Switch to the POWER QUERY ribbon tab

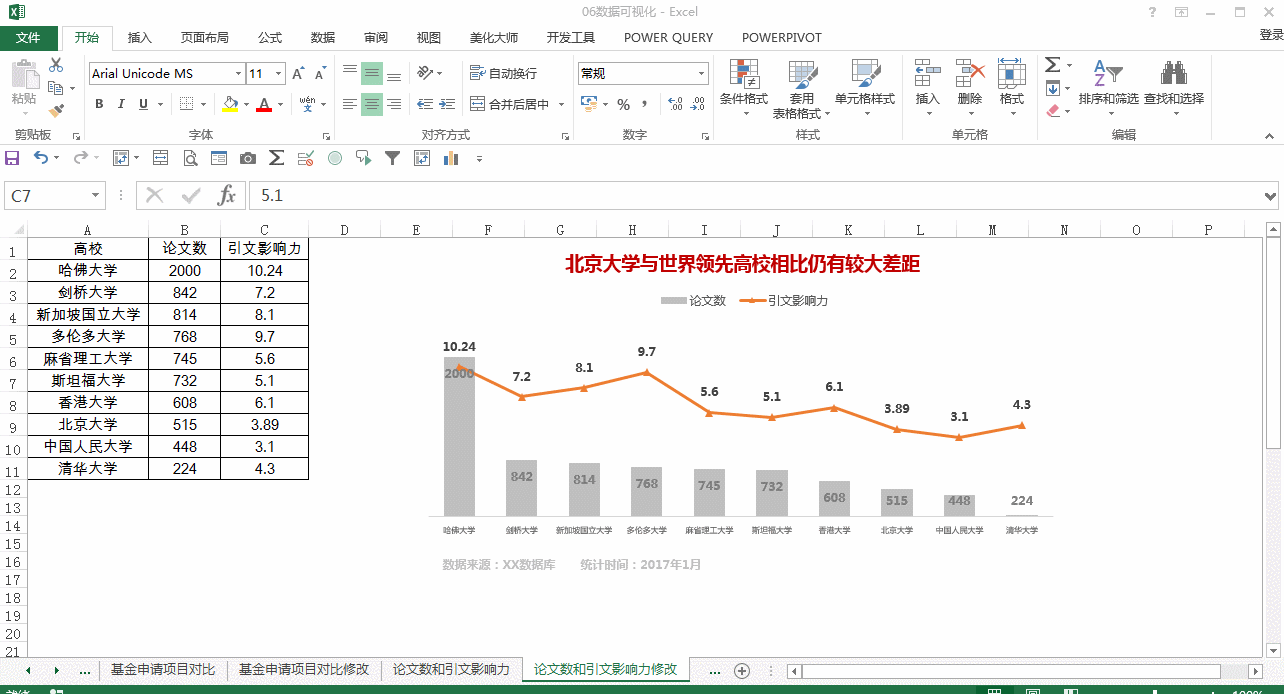668,38
